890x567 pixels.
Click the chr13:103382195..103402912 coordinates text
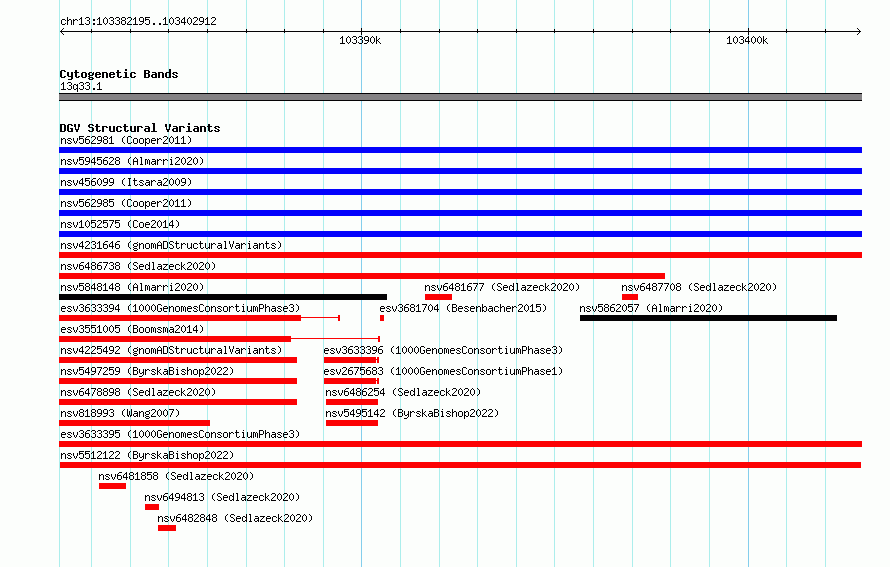pos(138,21)
